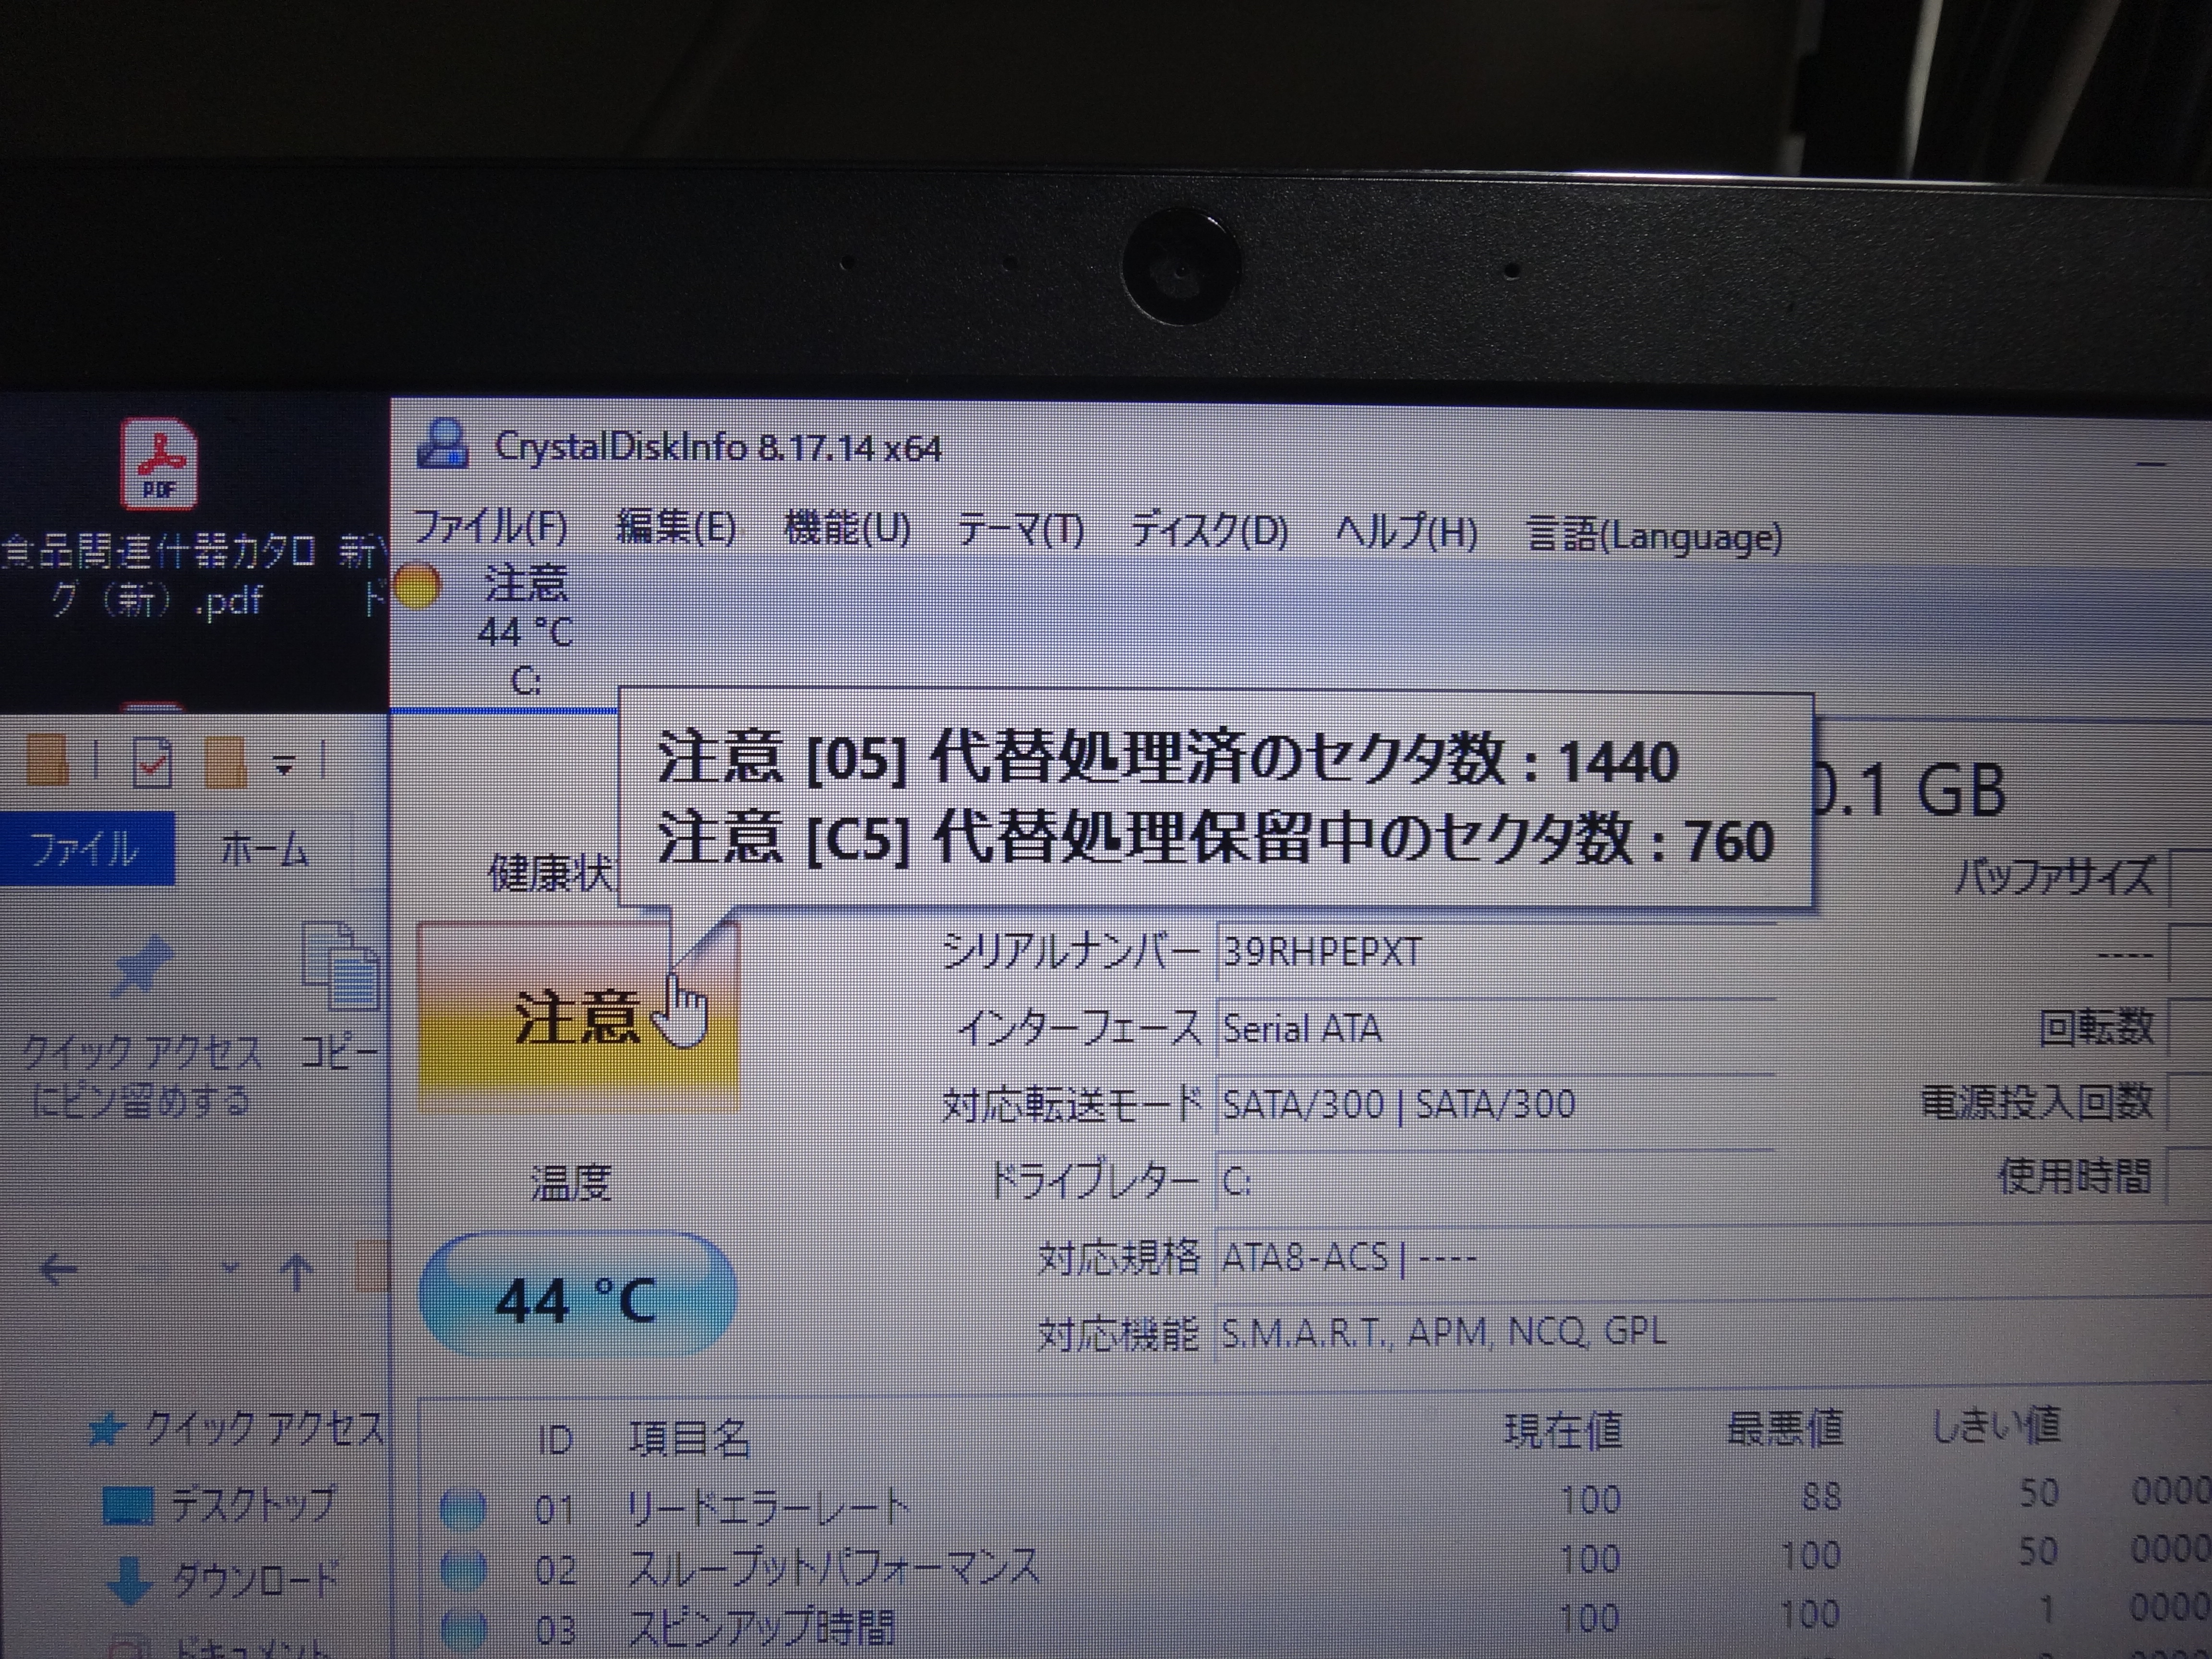Click the Explorer up arrow

point(297,1271)
